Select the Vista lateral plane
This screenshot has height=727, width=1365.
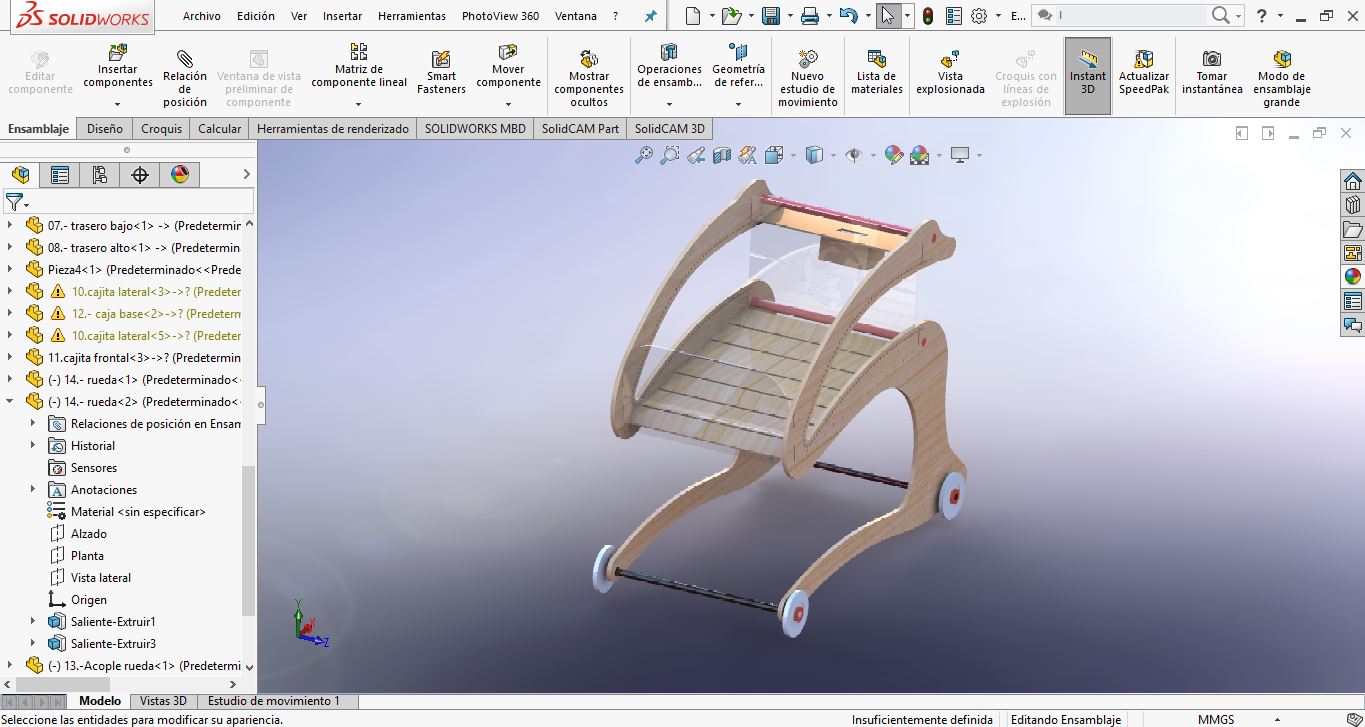point(101,578)
